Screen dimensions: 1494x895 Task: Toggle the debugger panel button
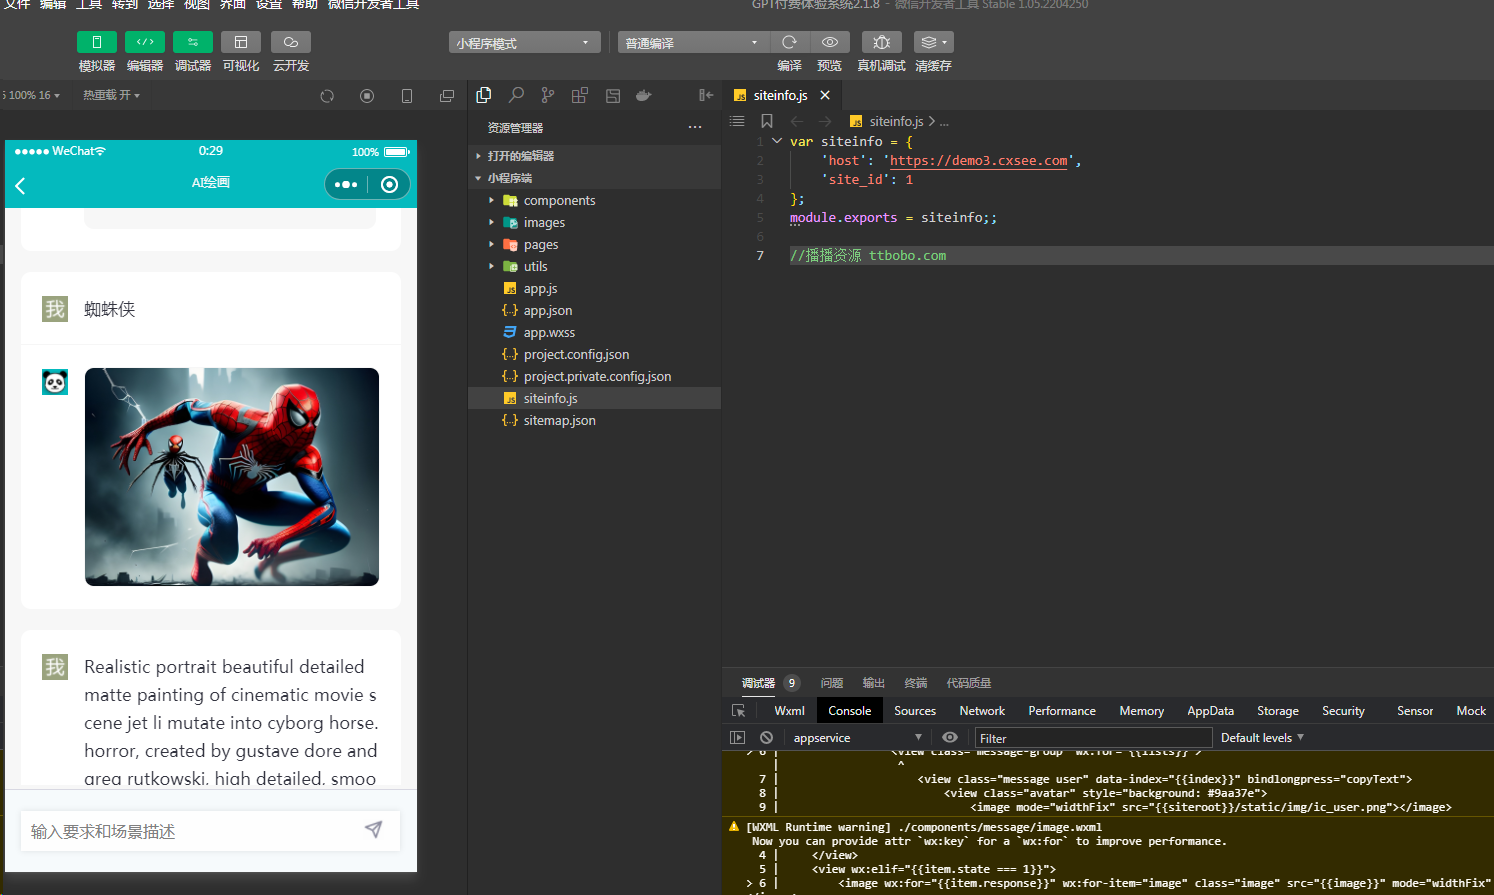(x=193, y=42)
